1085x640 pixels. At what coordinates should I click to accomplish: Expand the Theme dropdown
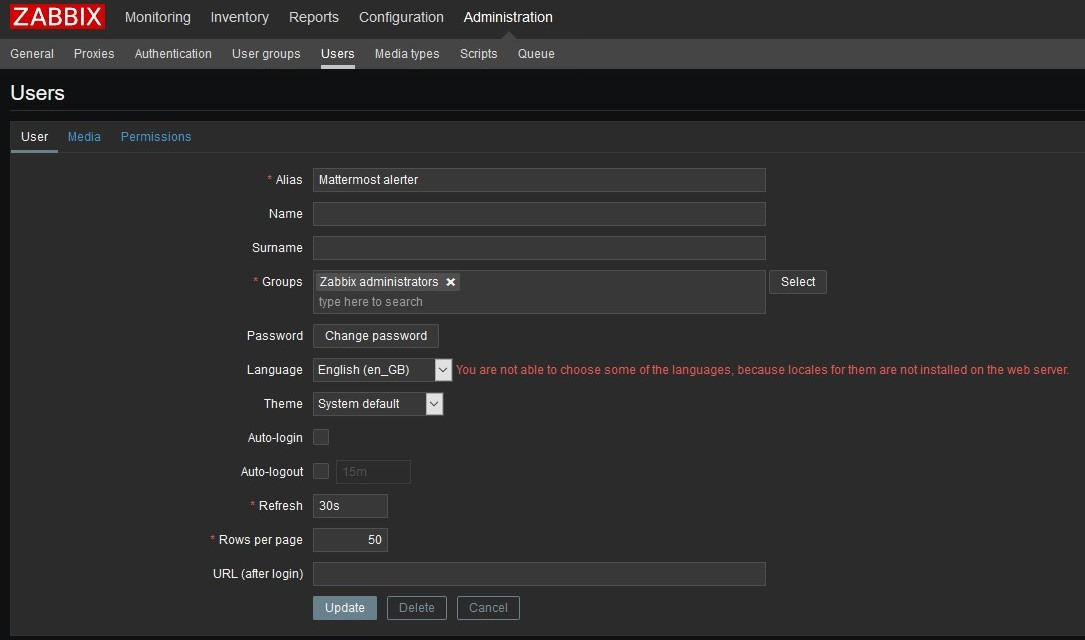coord(377,404)
